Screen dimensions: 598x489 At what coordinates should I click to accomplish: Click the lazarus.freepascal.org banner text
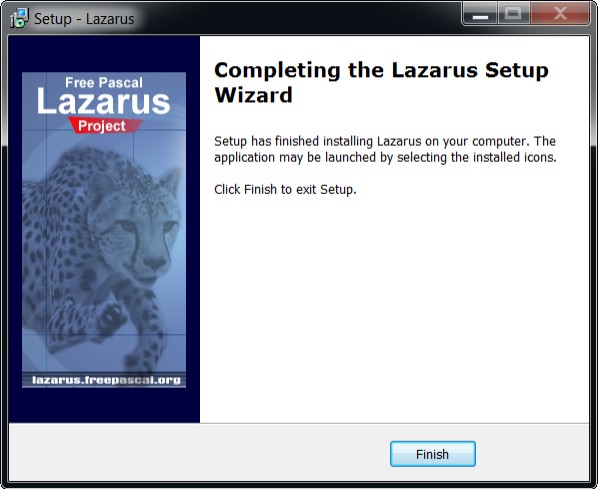coord(106,380)
